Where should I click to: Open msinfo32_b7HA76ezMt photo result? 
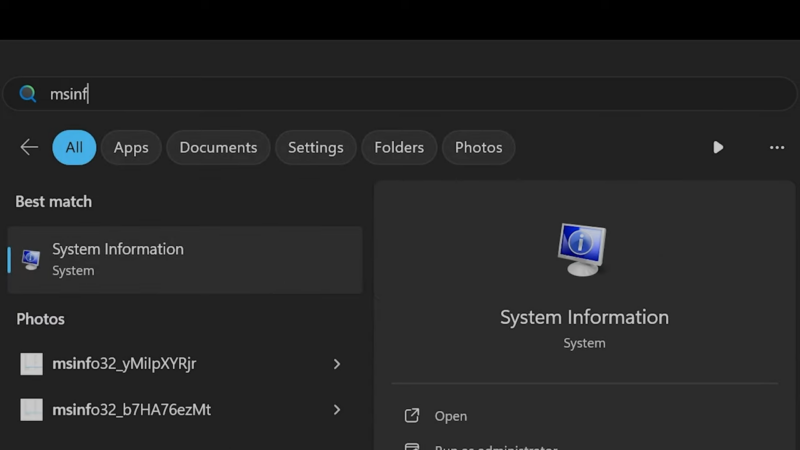(185, 410)
